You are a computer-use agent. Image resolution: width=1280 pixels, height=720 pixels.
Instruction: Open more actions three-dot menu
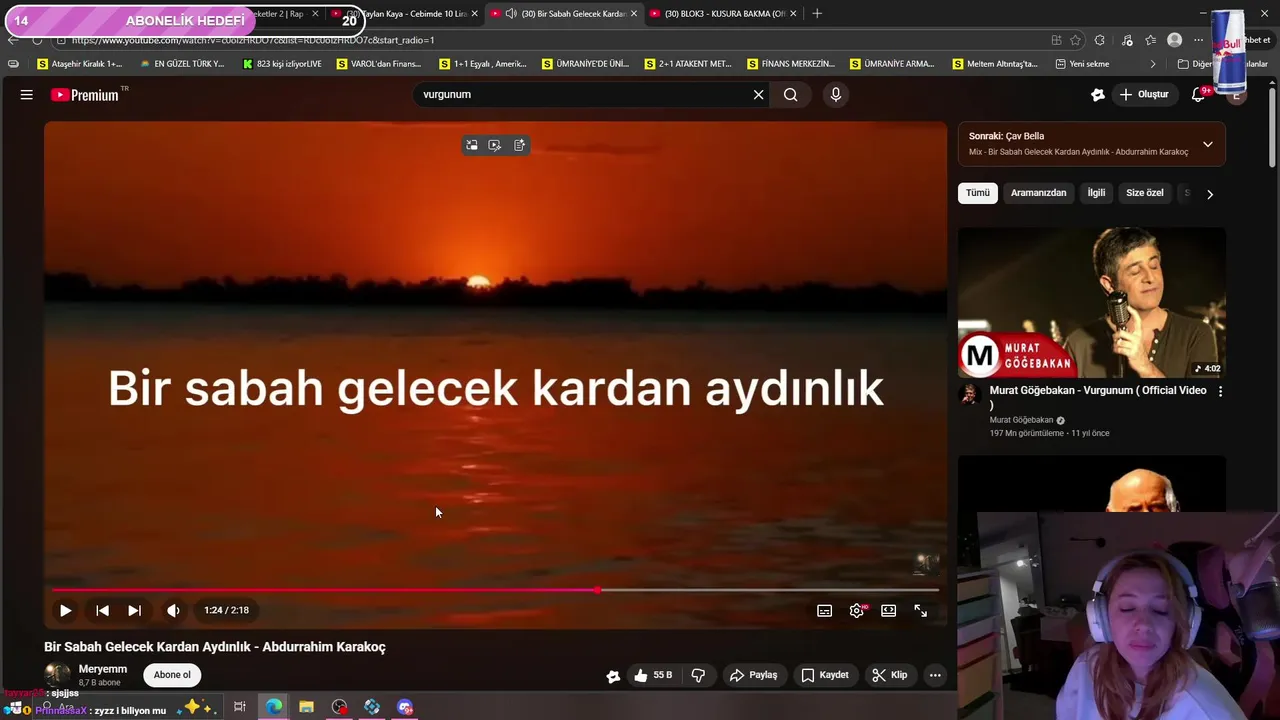pyautogui.click(x=935, y=675)
